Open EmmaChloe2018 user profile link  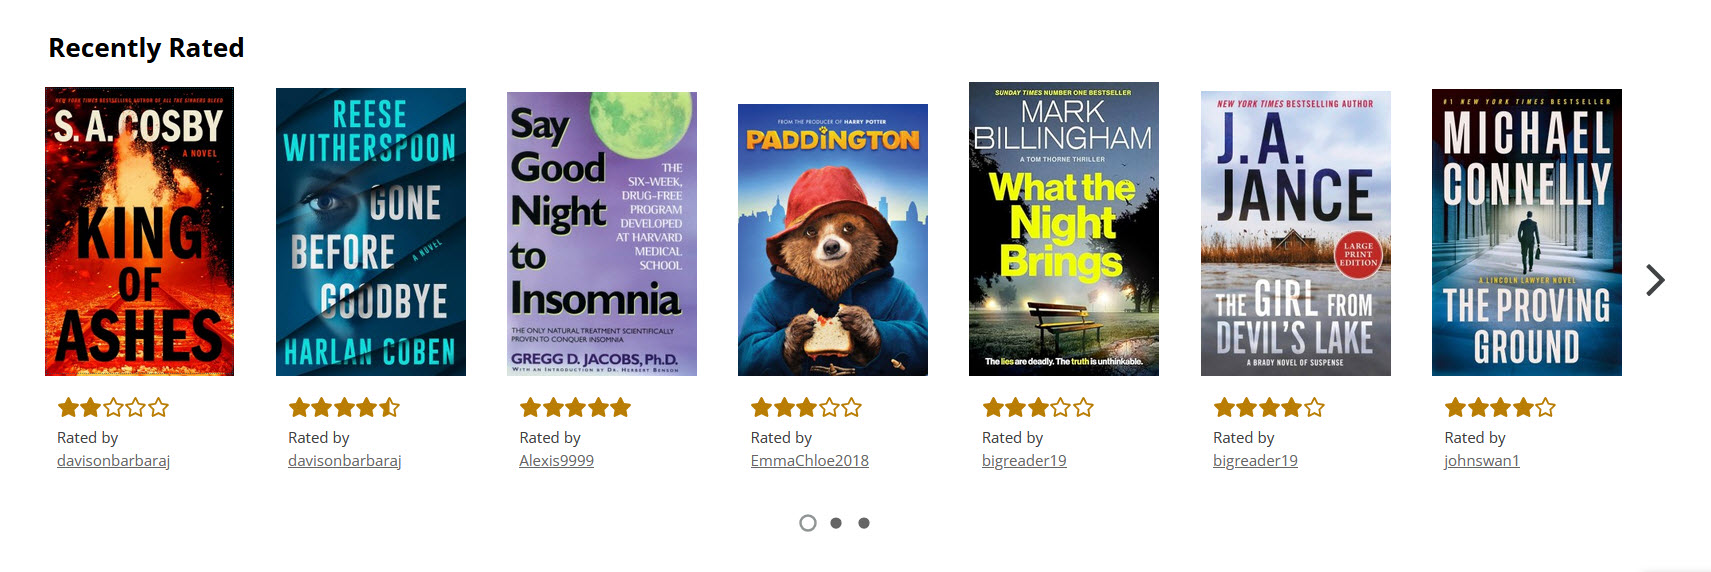click(809, 461)
